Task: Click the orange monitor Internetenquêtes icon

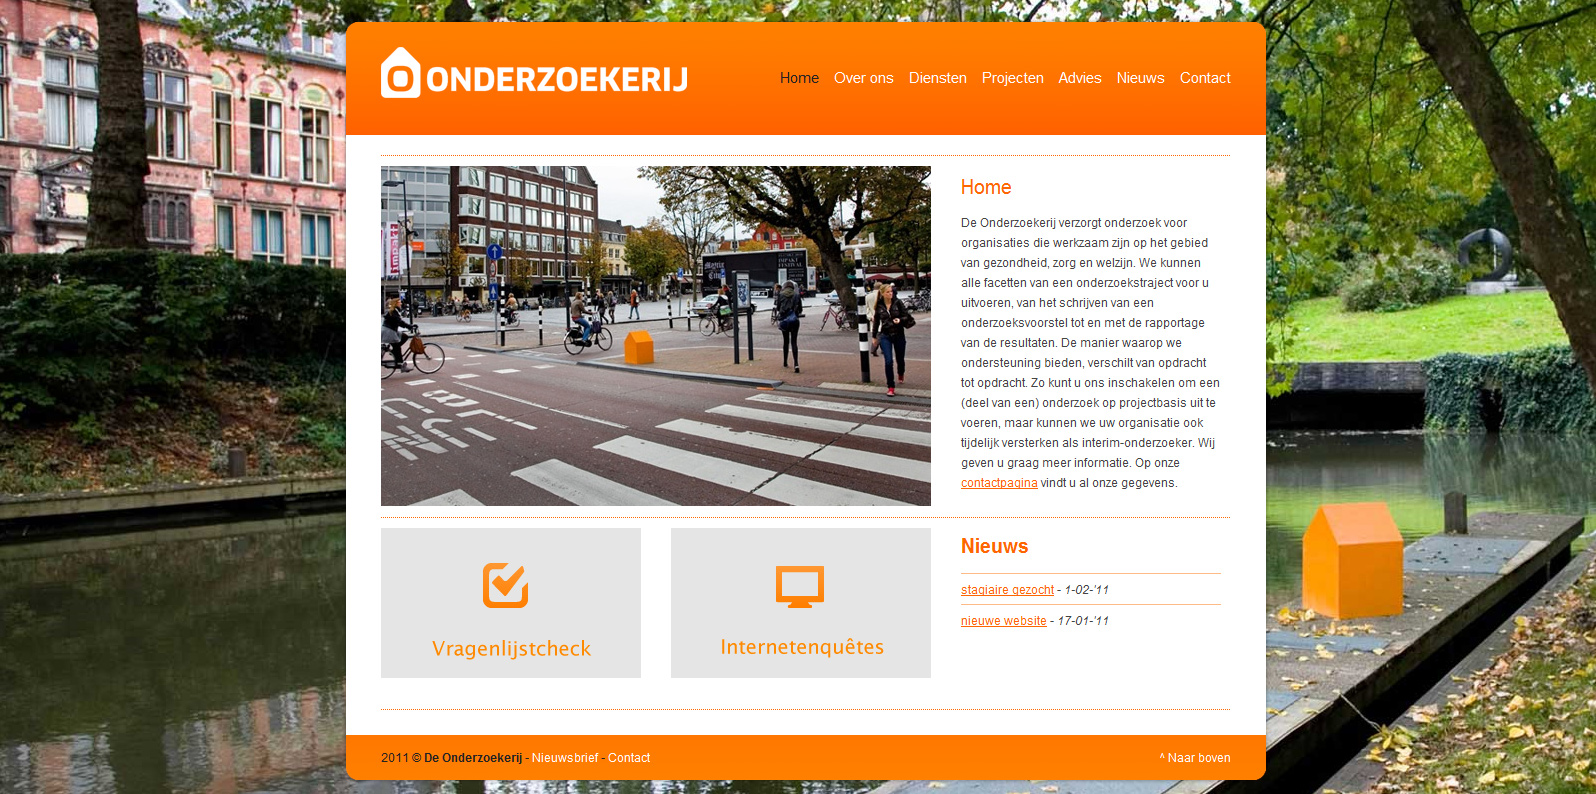Action: click(x=800, y=587)
